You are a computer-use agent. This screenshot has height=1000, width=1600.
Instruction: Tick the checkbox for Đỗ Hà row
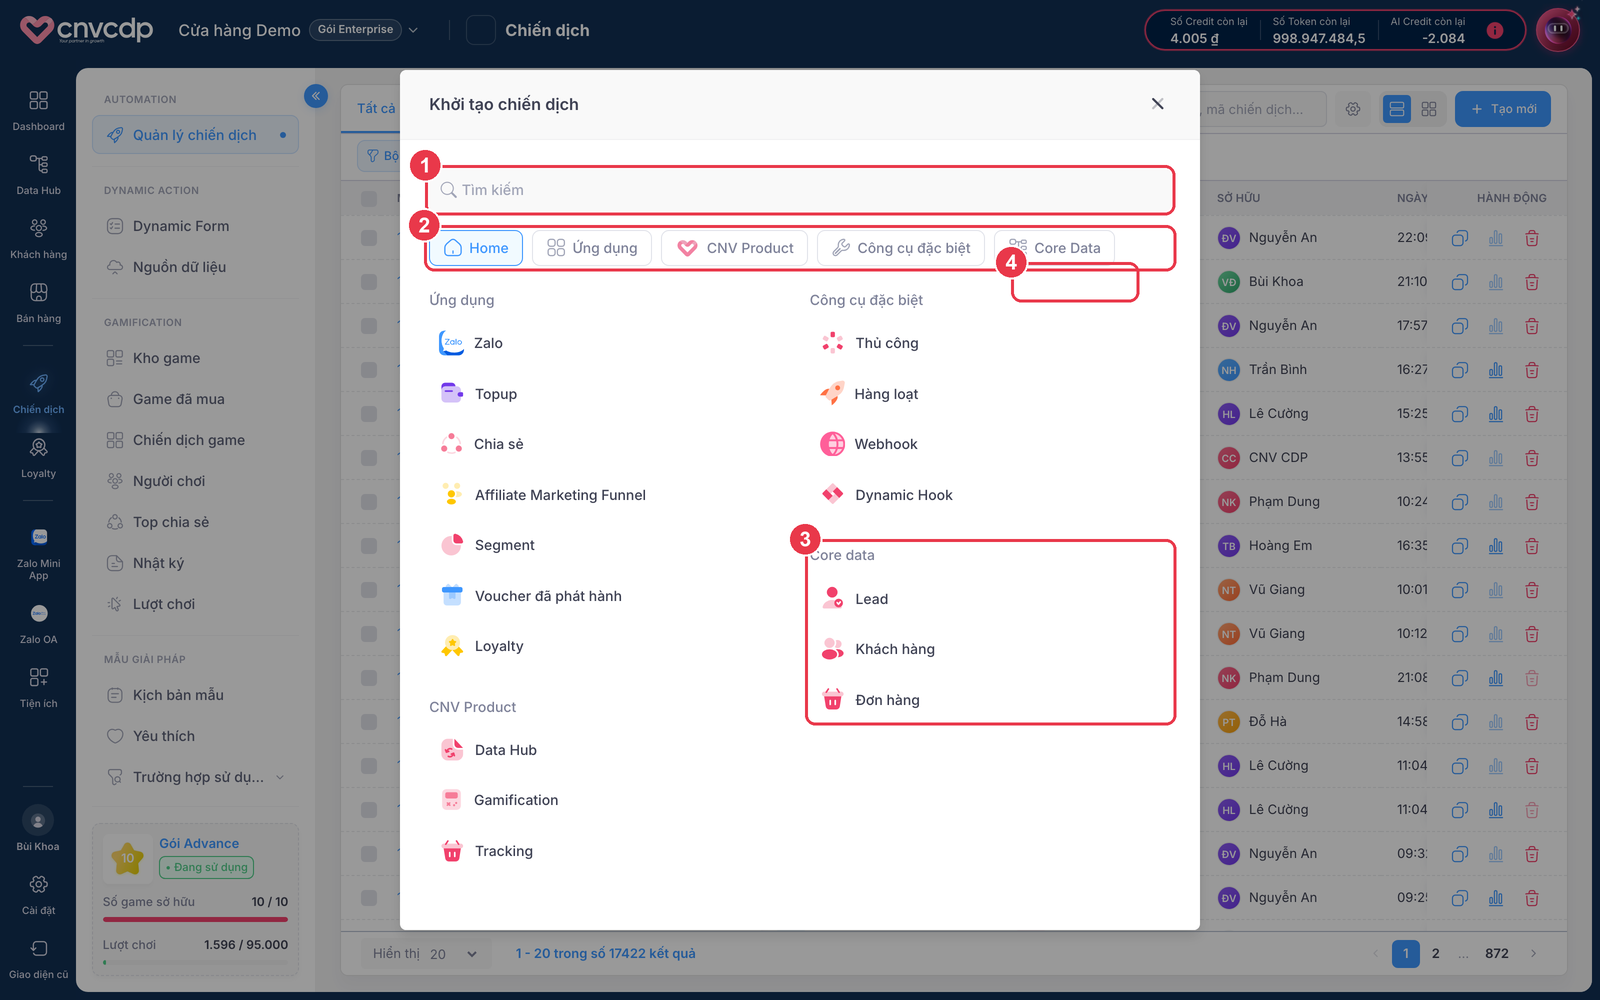point(369,722)
